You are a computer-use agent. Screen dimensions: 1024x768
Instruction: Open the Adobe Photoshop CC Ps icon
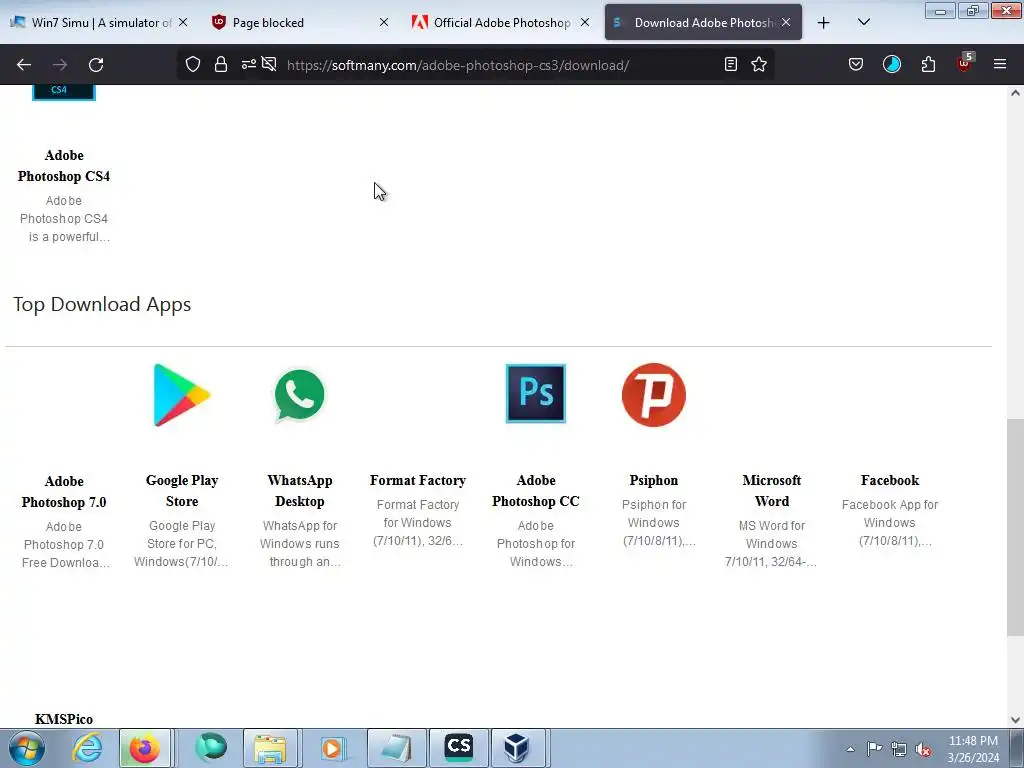(536, 393)
